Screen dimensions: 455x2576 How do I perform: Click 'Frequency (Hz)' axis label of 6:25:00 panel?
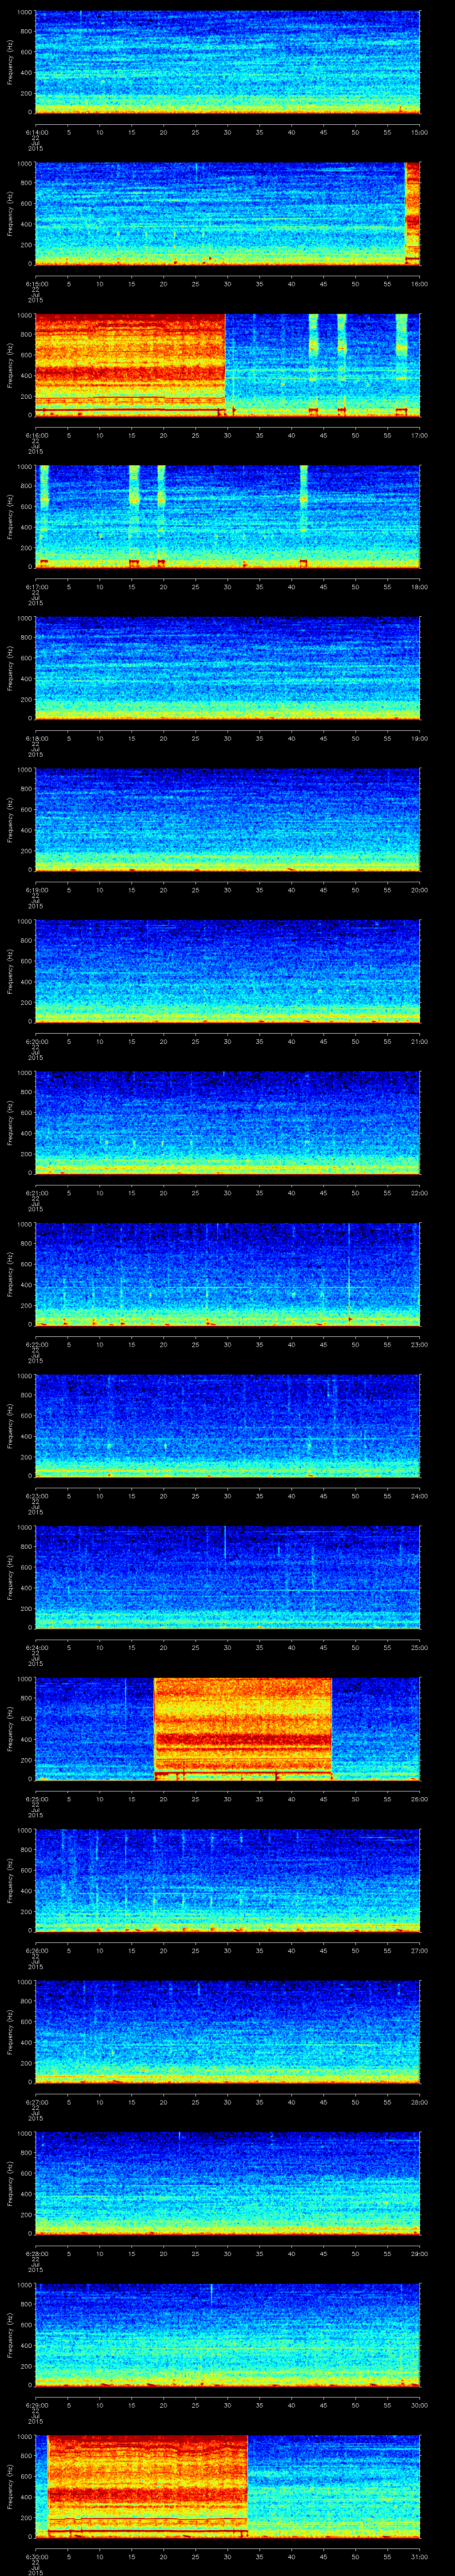pyautogui.click(x=10, y=1729)
